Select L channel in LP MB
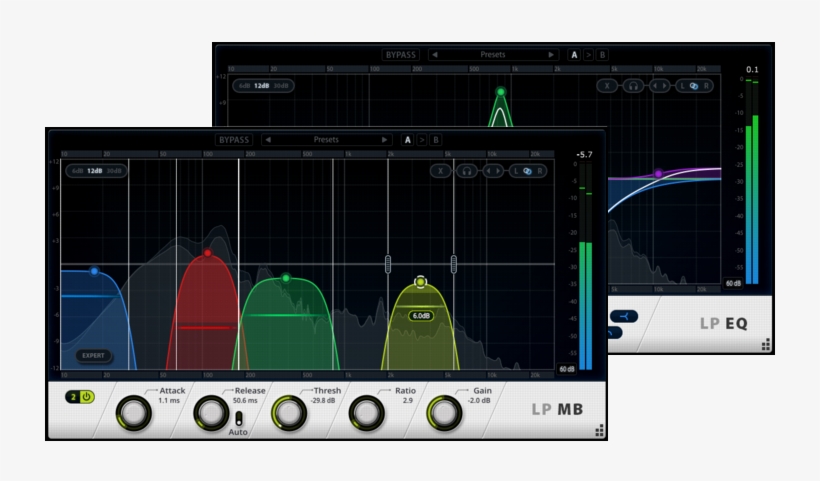Image resolution: width=820 pixels, height=481 pixels. 516,171
